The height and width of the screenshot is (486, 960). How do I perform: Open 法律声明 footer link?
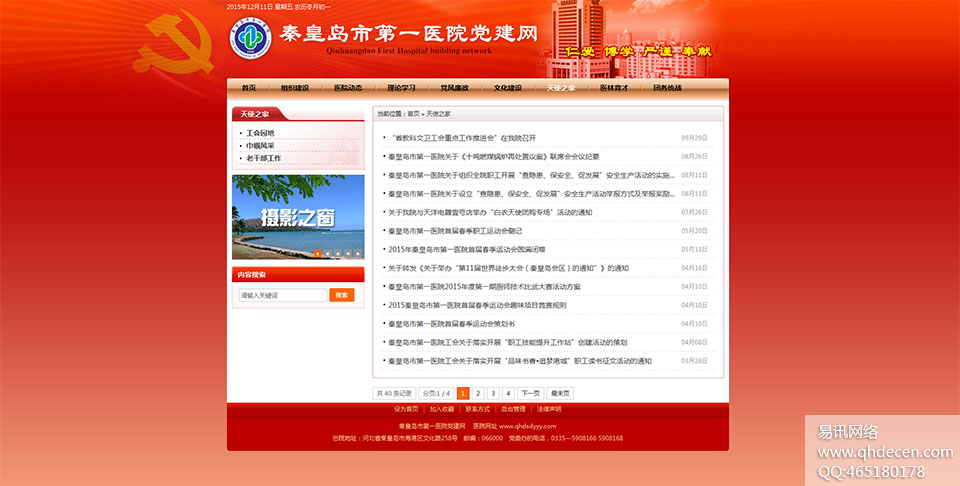549,409
